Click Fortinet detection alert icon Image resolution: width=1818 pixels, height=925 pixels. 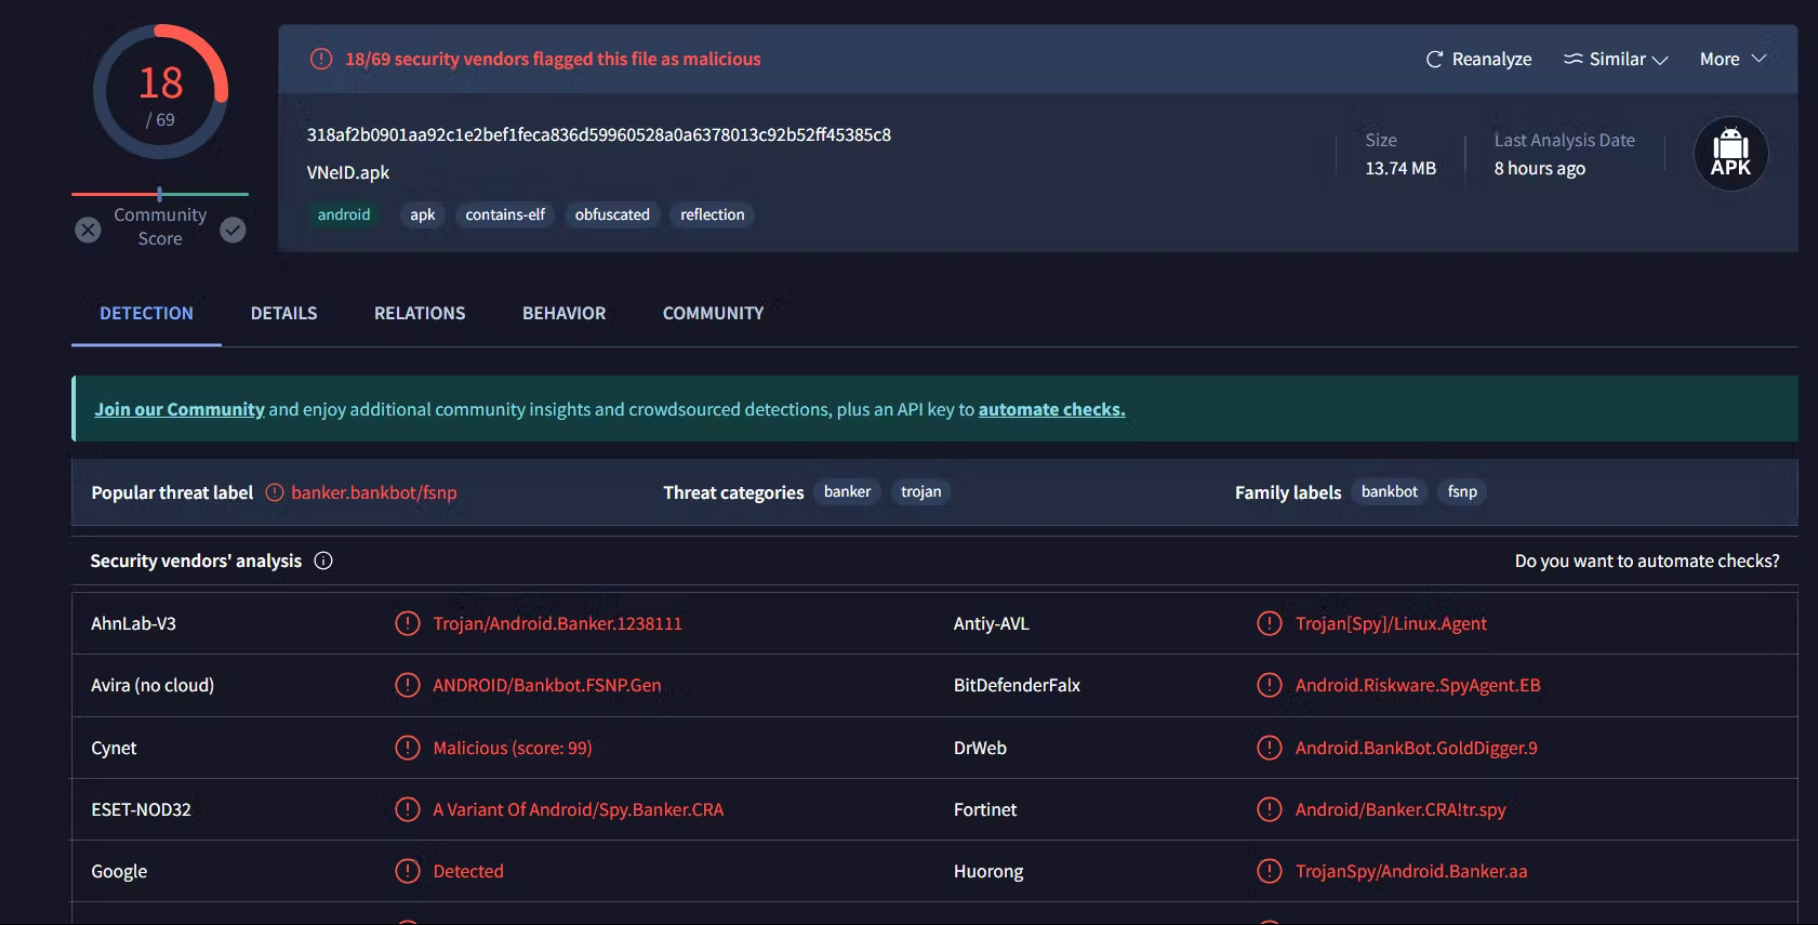tap(1269, 809)
